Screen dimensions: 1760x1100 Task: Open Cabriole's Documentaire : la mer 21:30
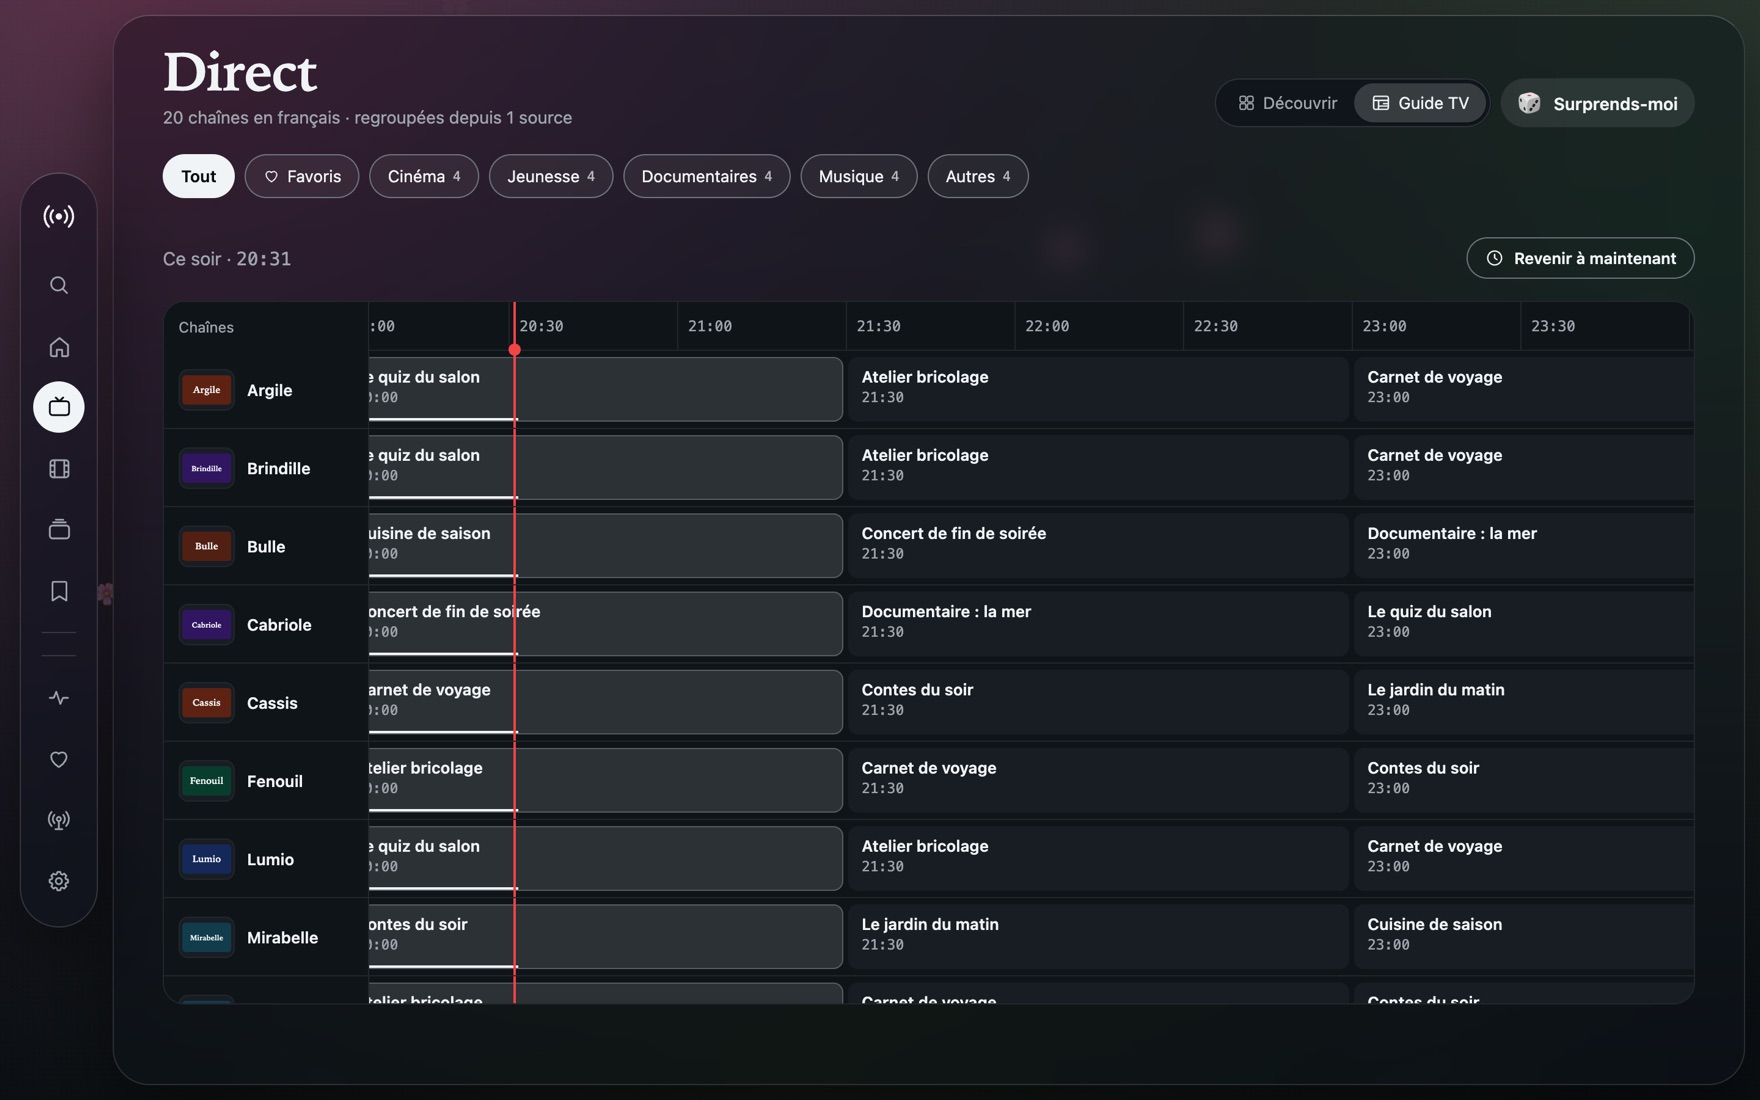1098,624
